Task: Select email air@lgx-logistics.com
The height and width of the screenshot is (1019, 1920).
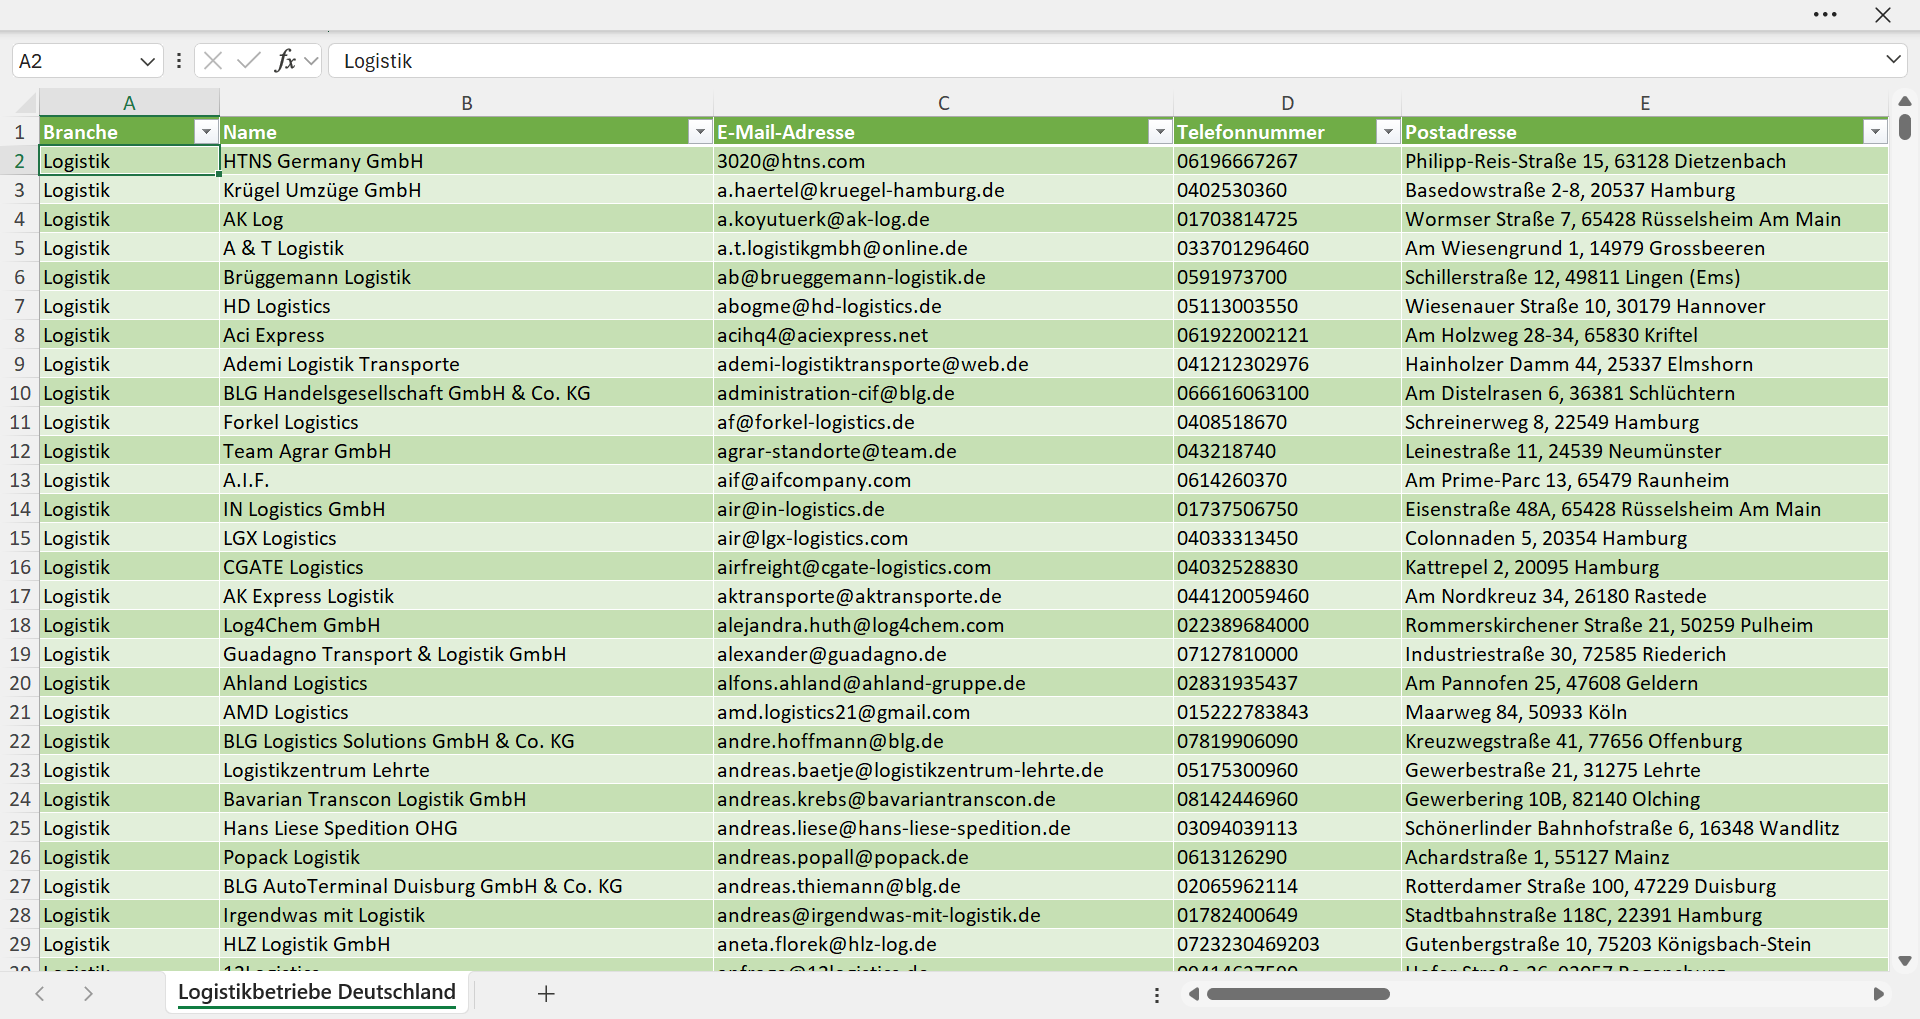Action: coord(943,538)
